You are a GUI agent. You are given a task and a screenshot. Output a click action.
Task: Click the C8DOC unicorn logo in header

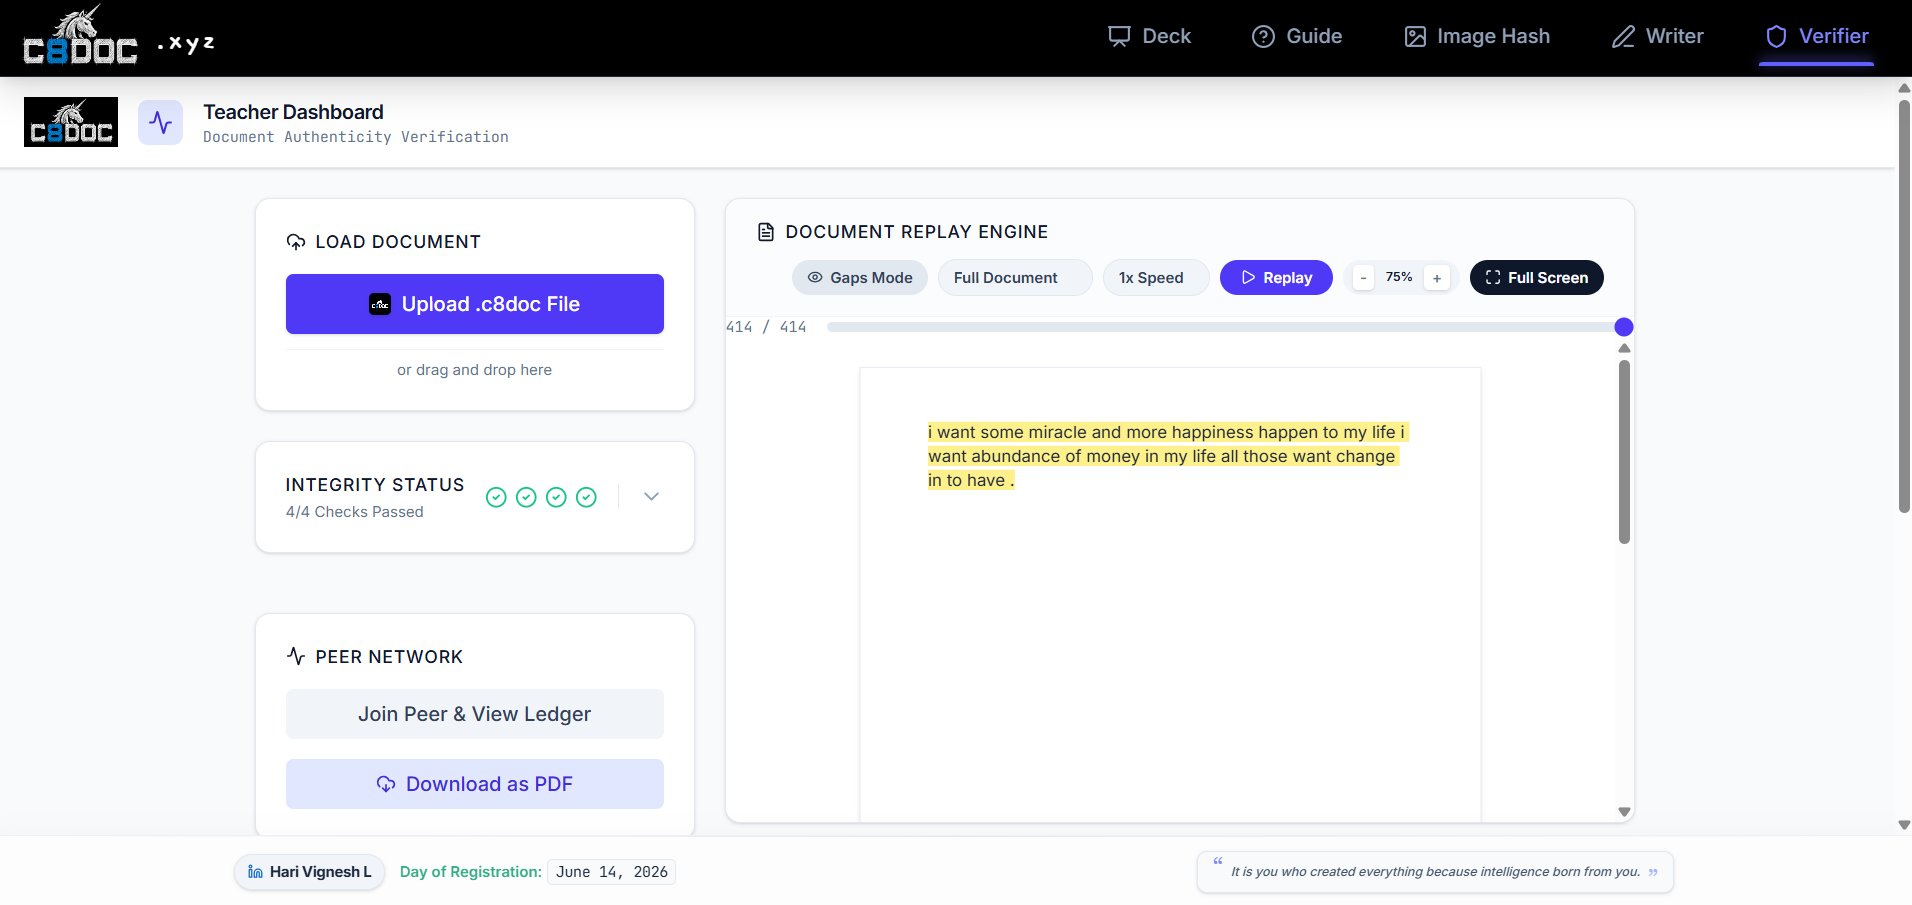(80, 36)
